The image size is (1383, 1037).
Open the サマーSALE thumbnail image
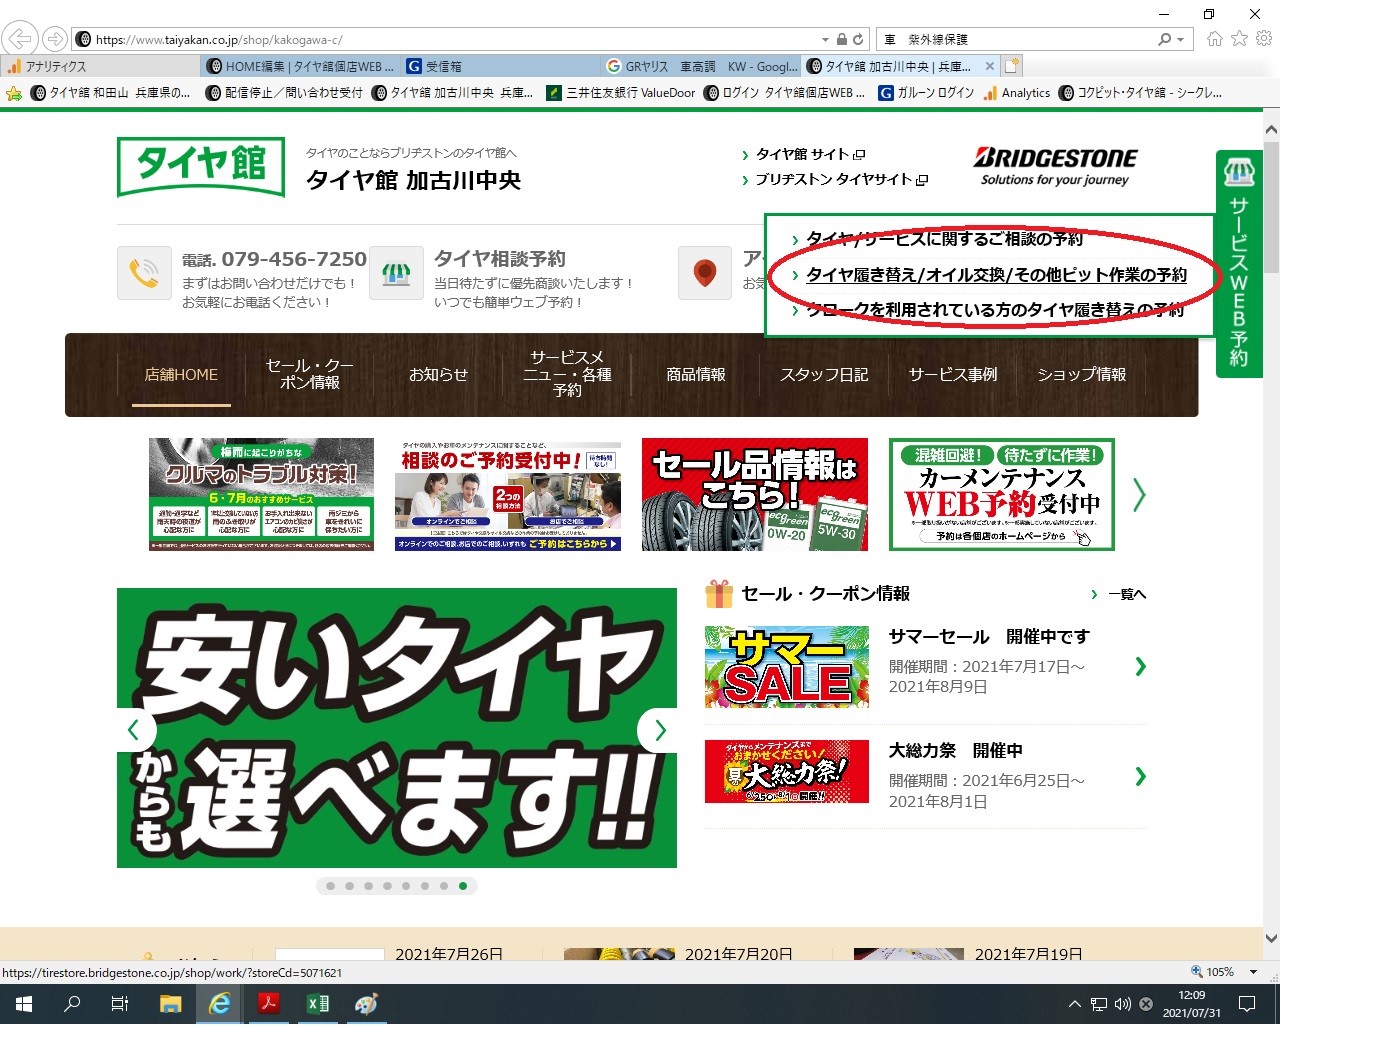(787, 667)
